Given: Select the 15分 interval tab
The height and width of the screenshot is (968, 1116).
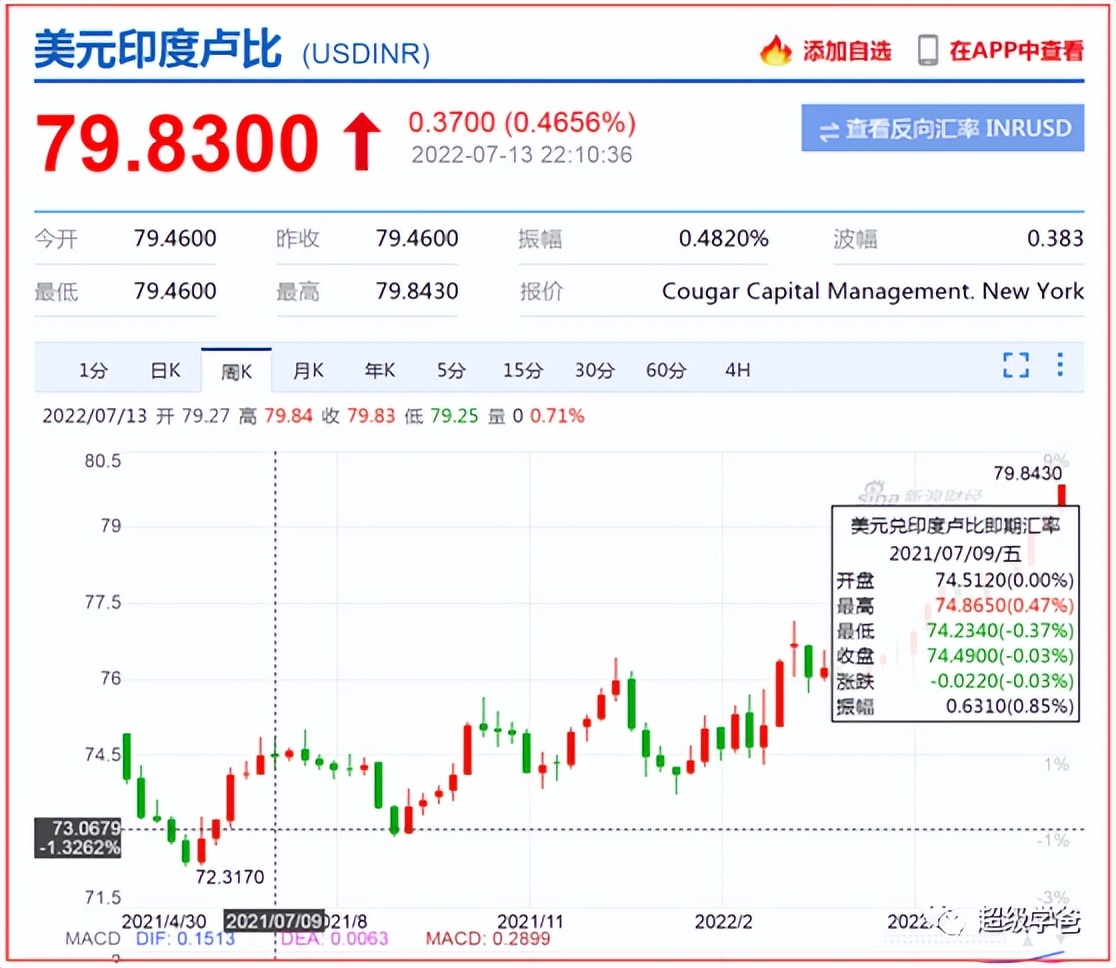Looking at the screenshot, I should pyautogui.click(x=520, y=369).
